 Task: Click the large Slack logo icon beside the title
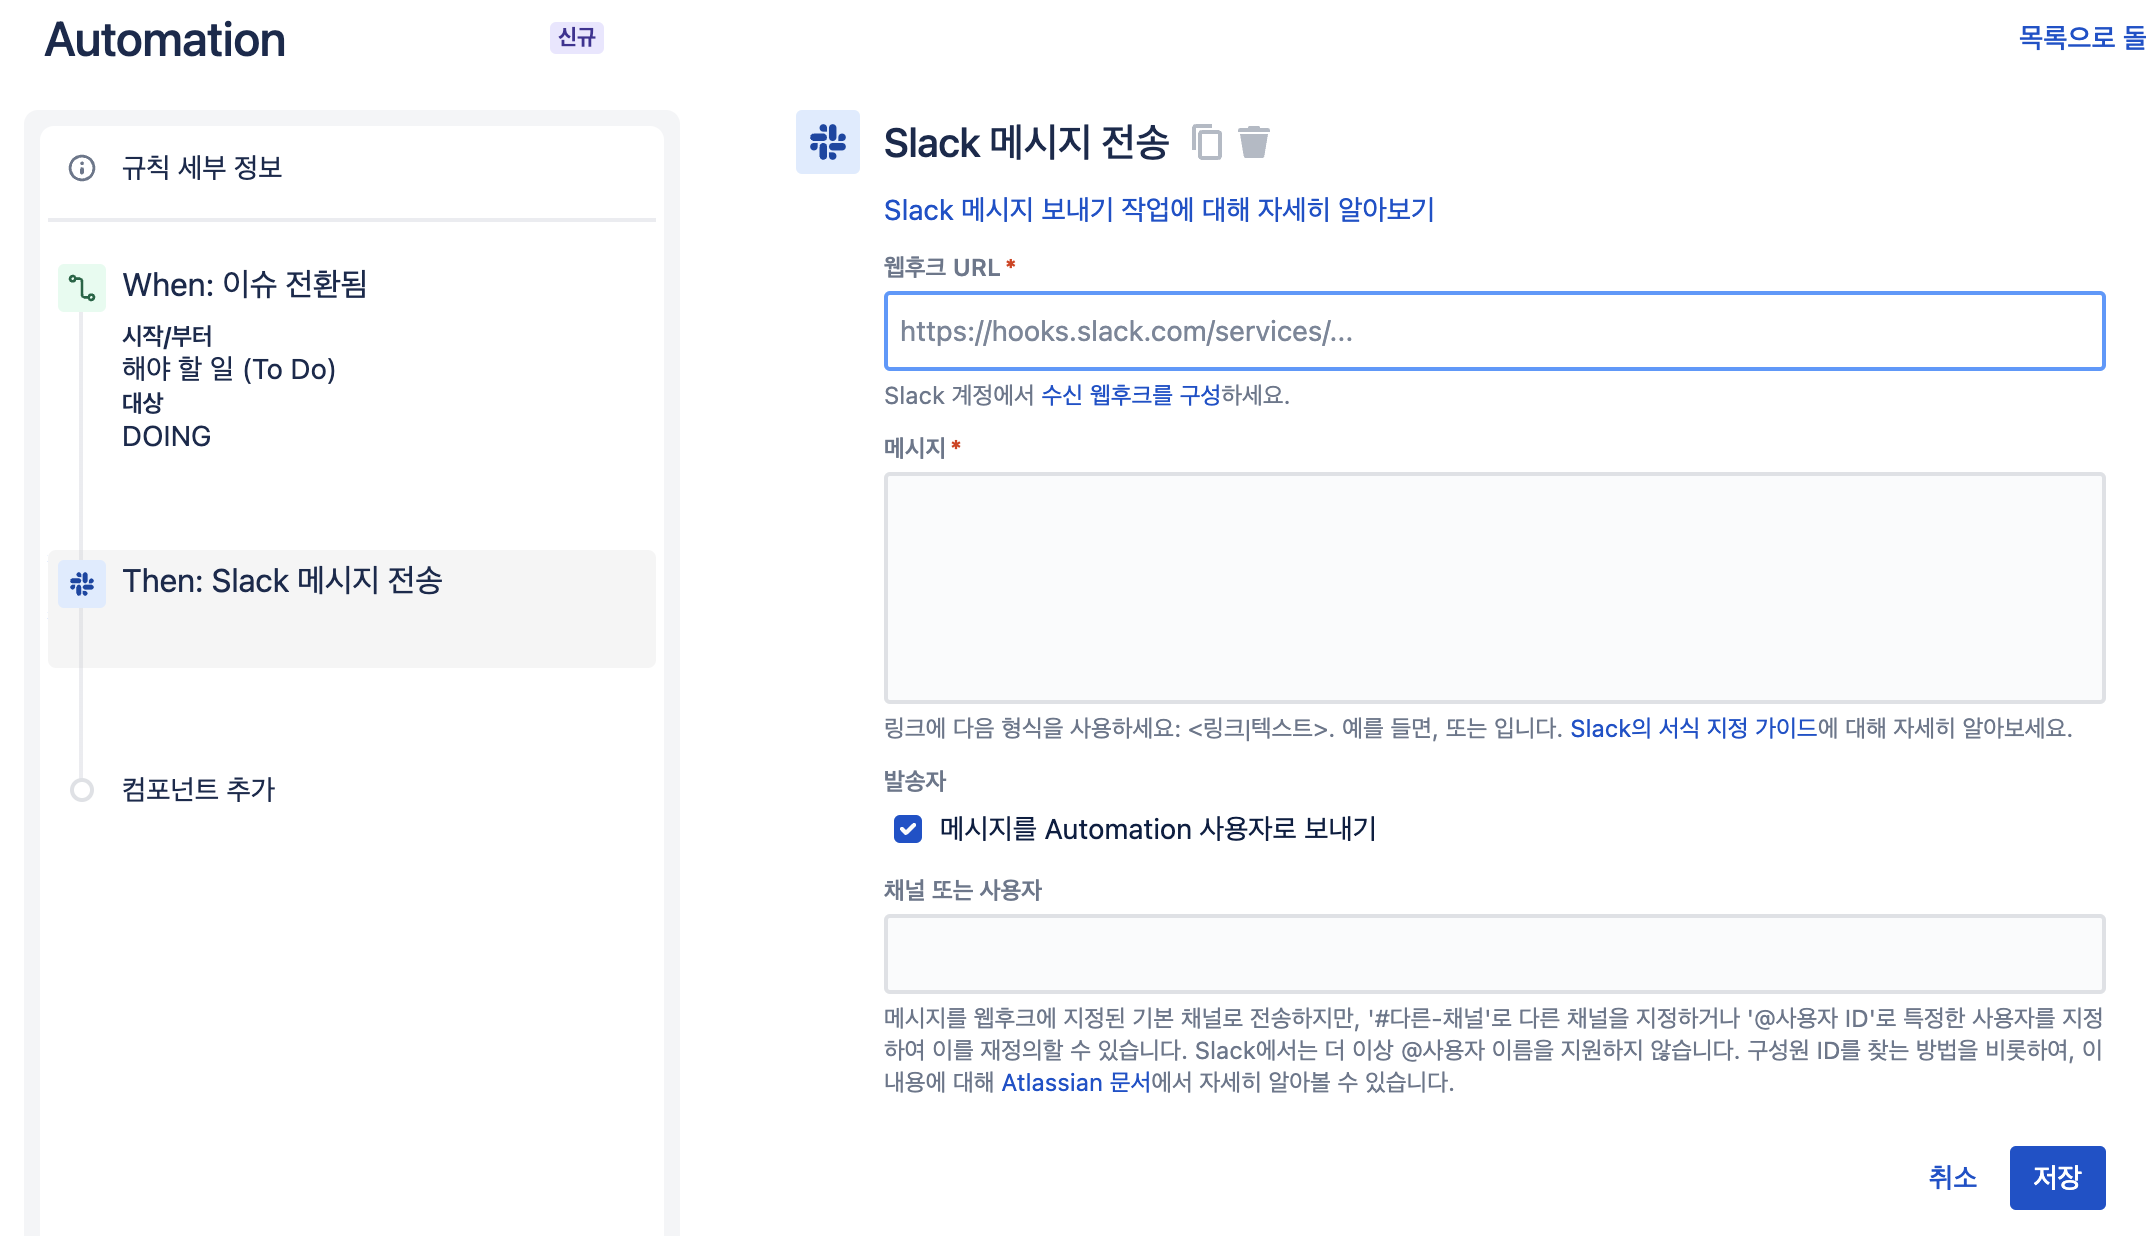pyautogui.click(x=827, y=142)
